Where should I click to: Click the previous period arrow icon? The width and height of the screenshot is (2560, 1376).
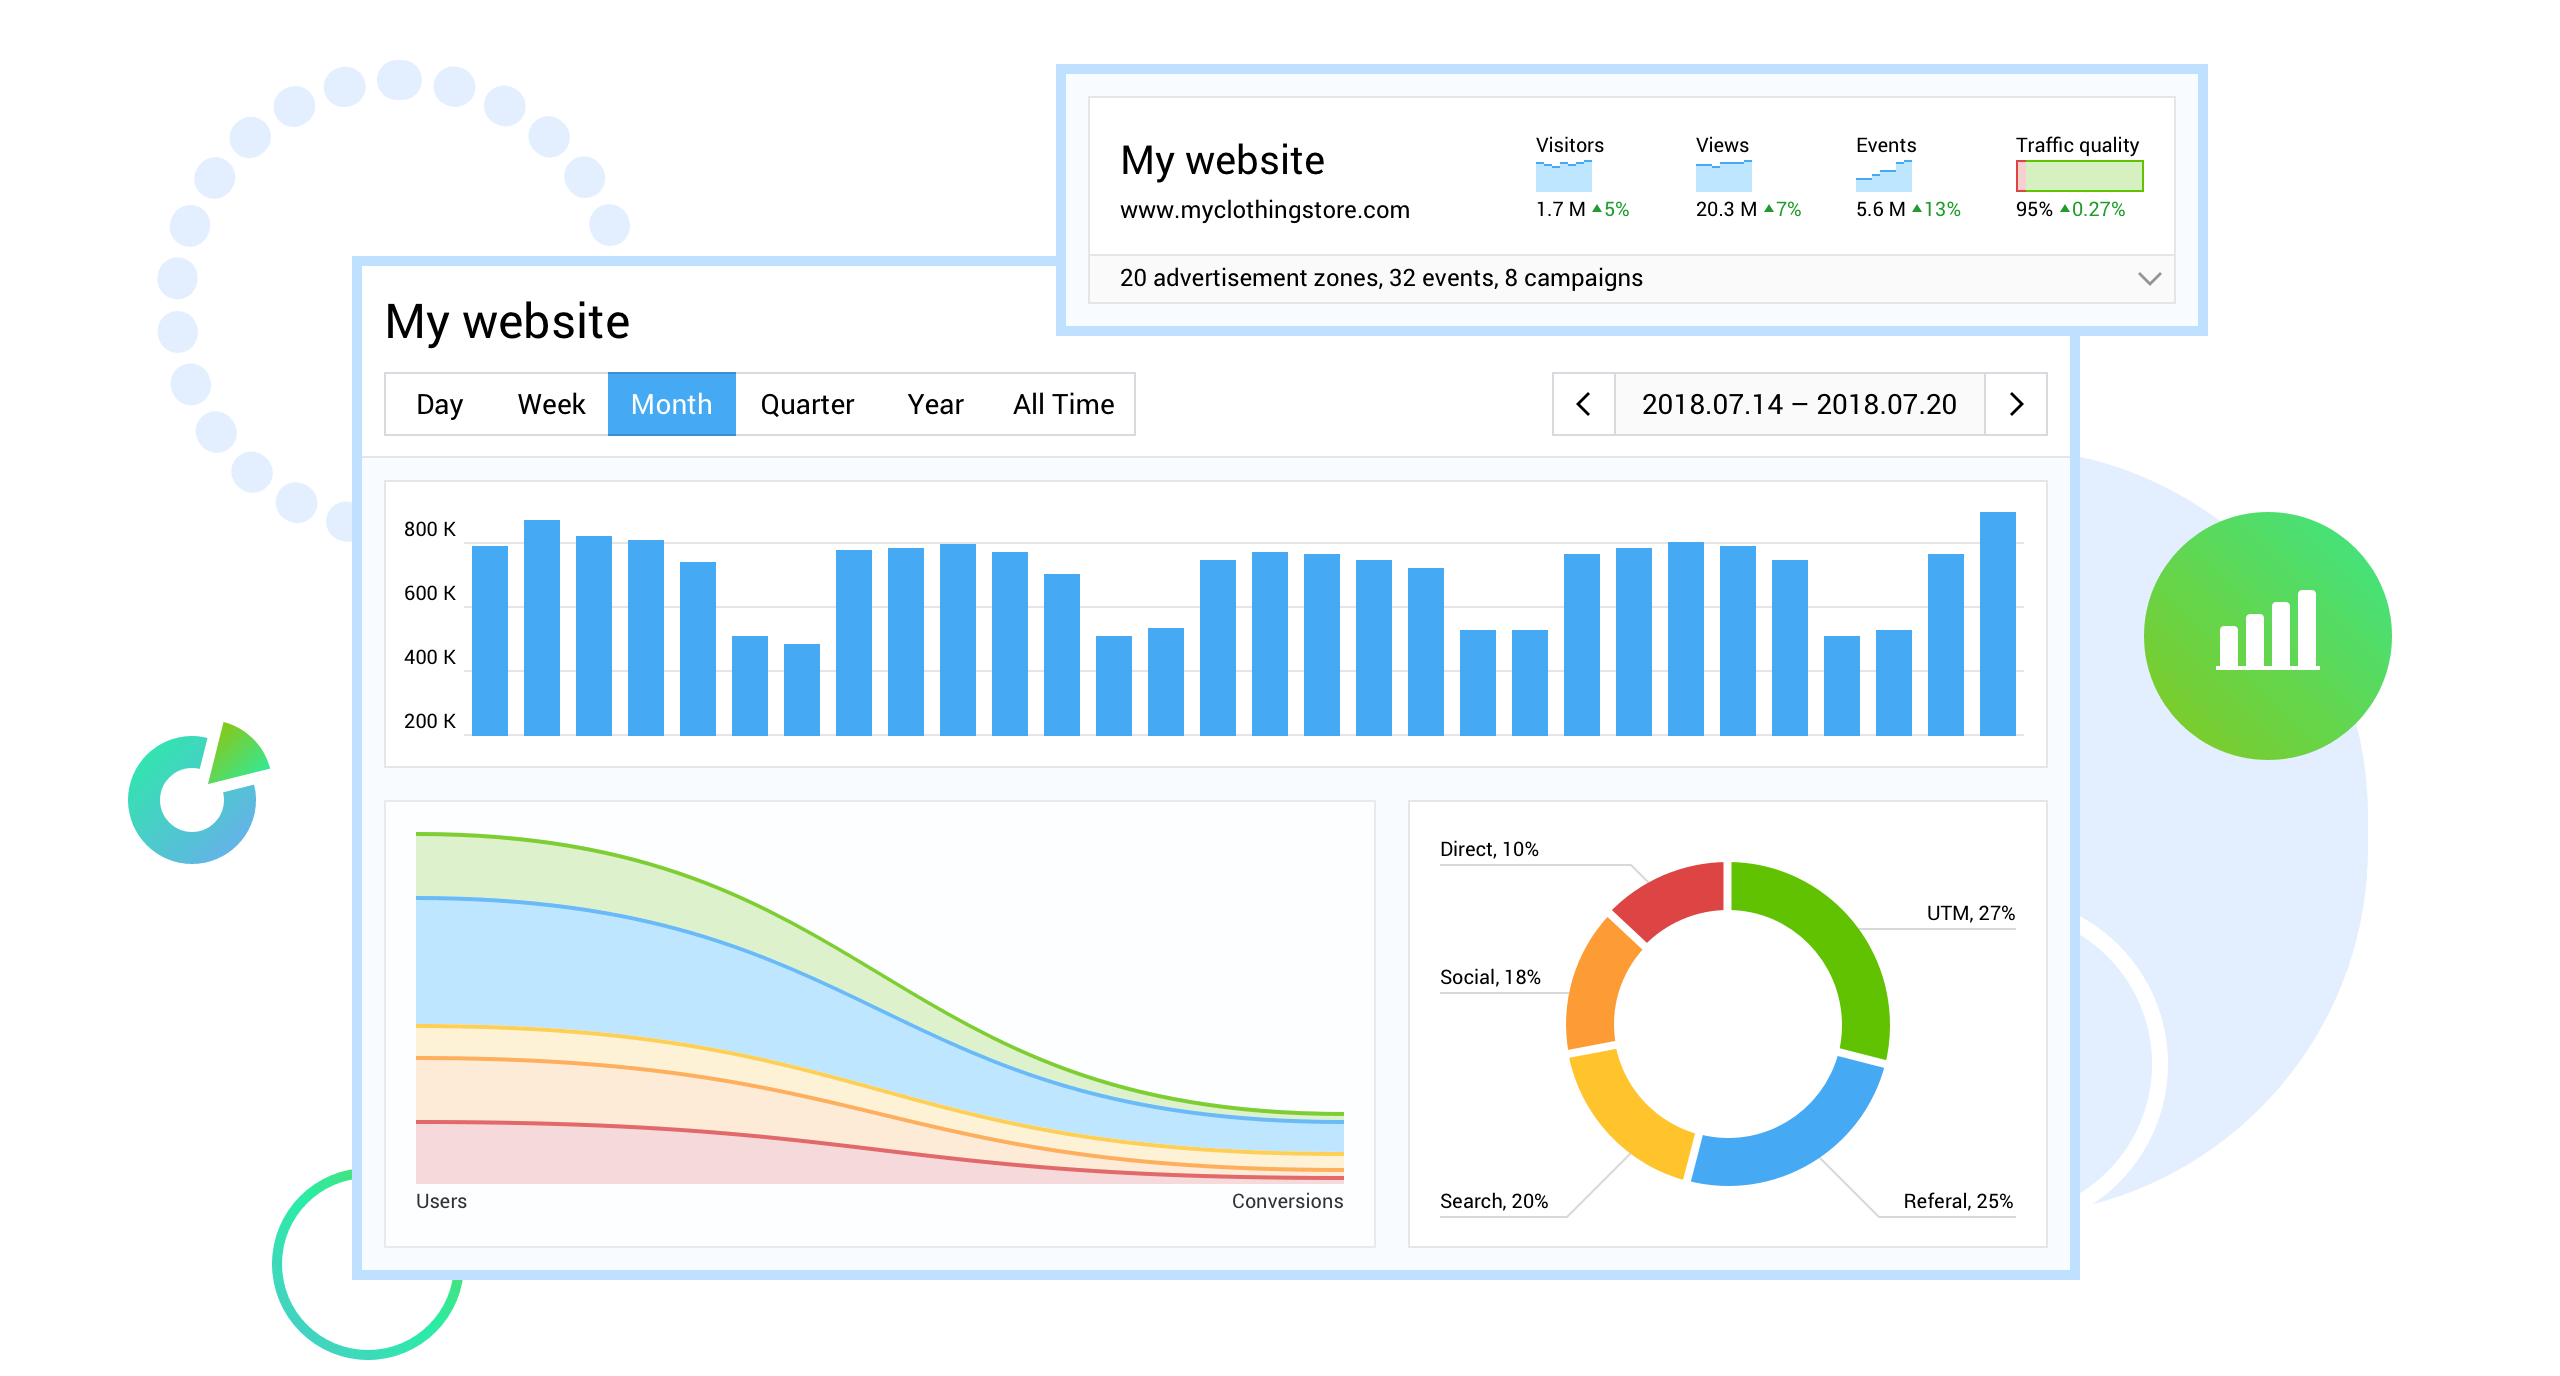point(1583,404)
